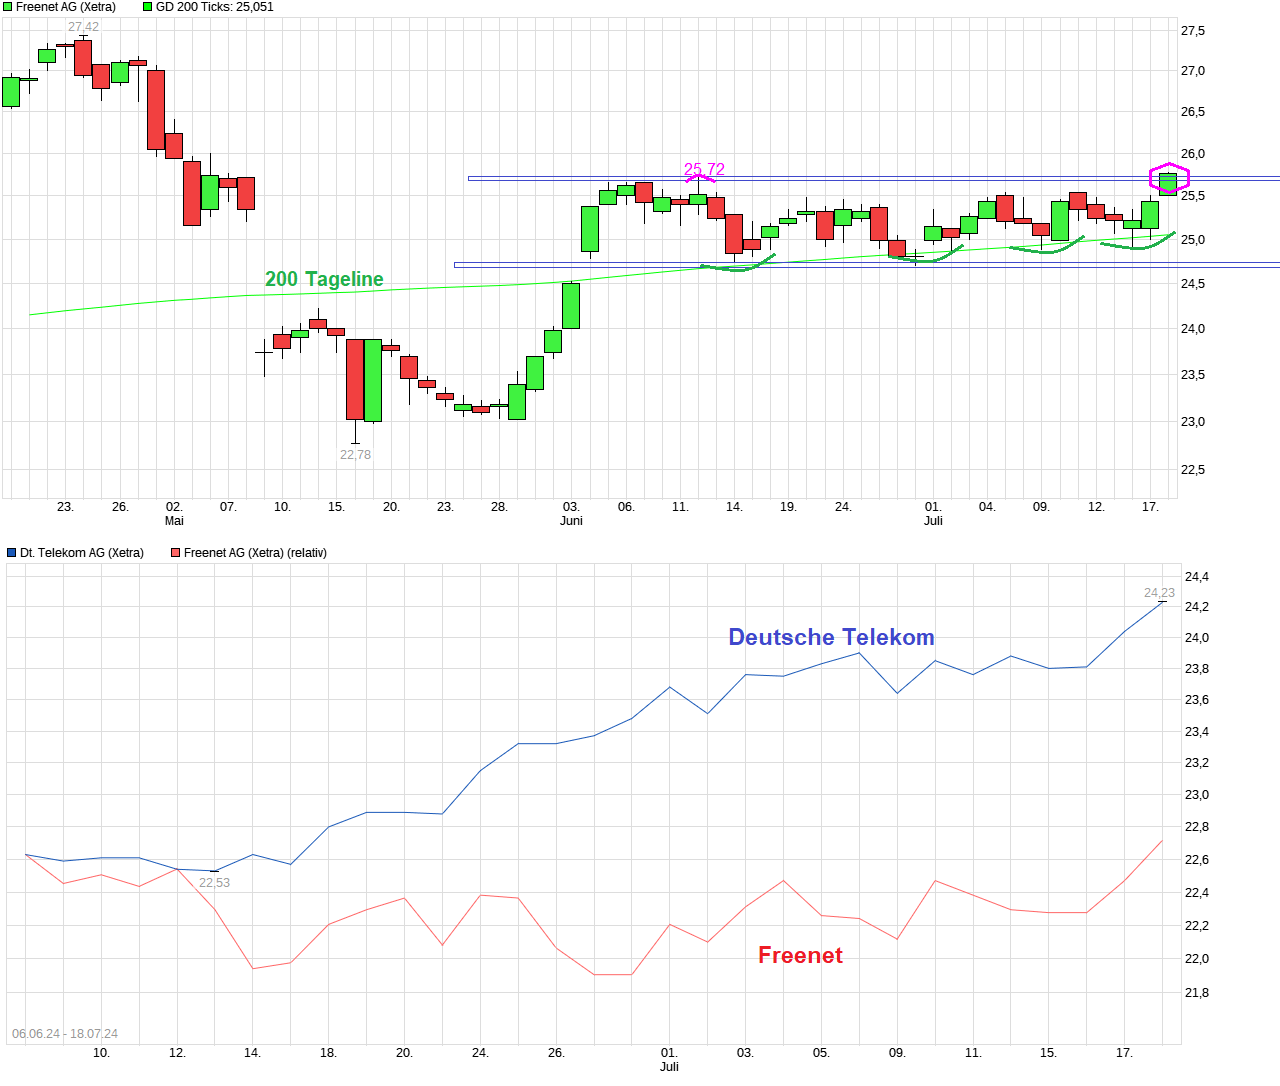Screen dimensions: 1280x1086
Task: Click the GD 200 Ticks legend square
Action: [x=148, y=7]
